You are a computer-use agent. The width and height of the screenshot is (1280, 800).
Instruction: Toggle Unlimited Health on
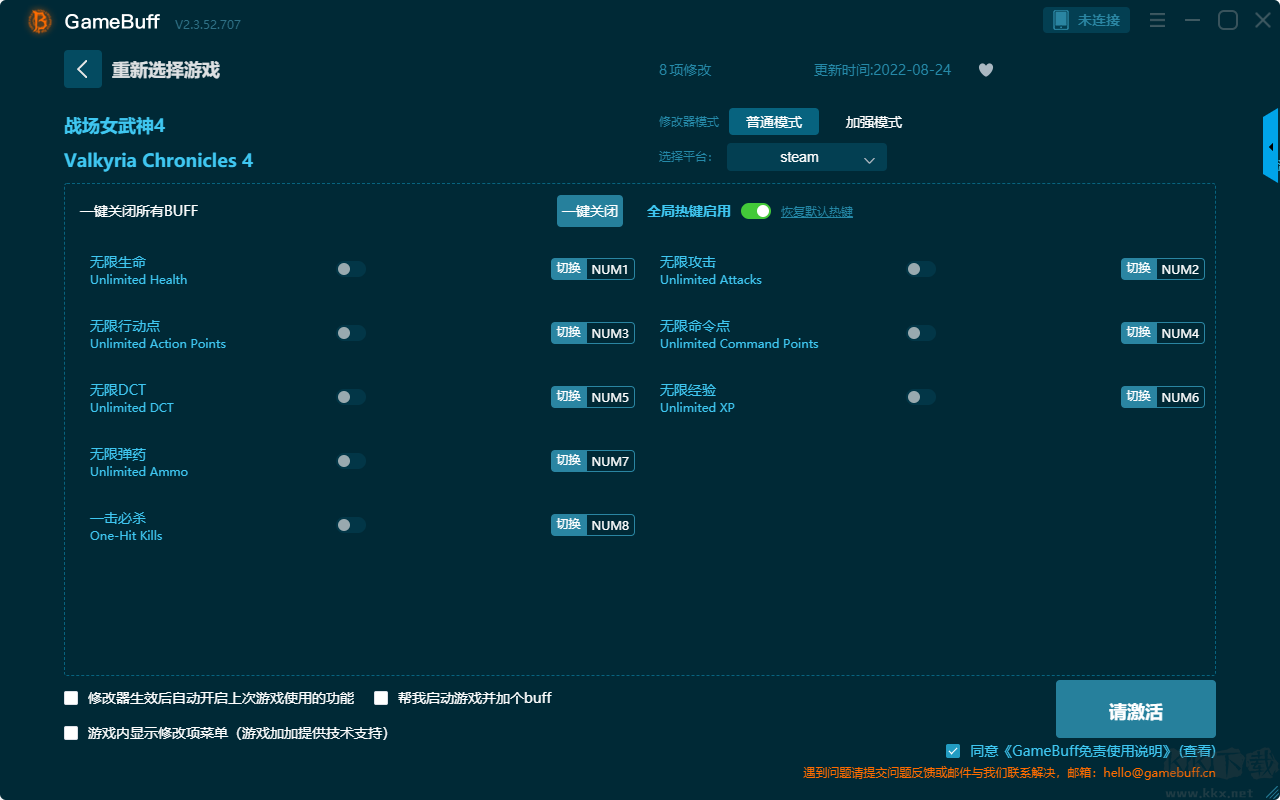pos(351,269)
